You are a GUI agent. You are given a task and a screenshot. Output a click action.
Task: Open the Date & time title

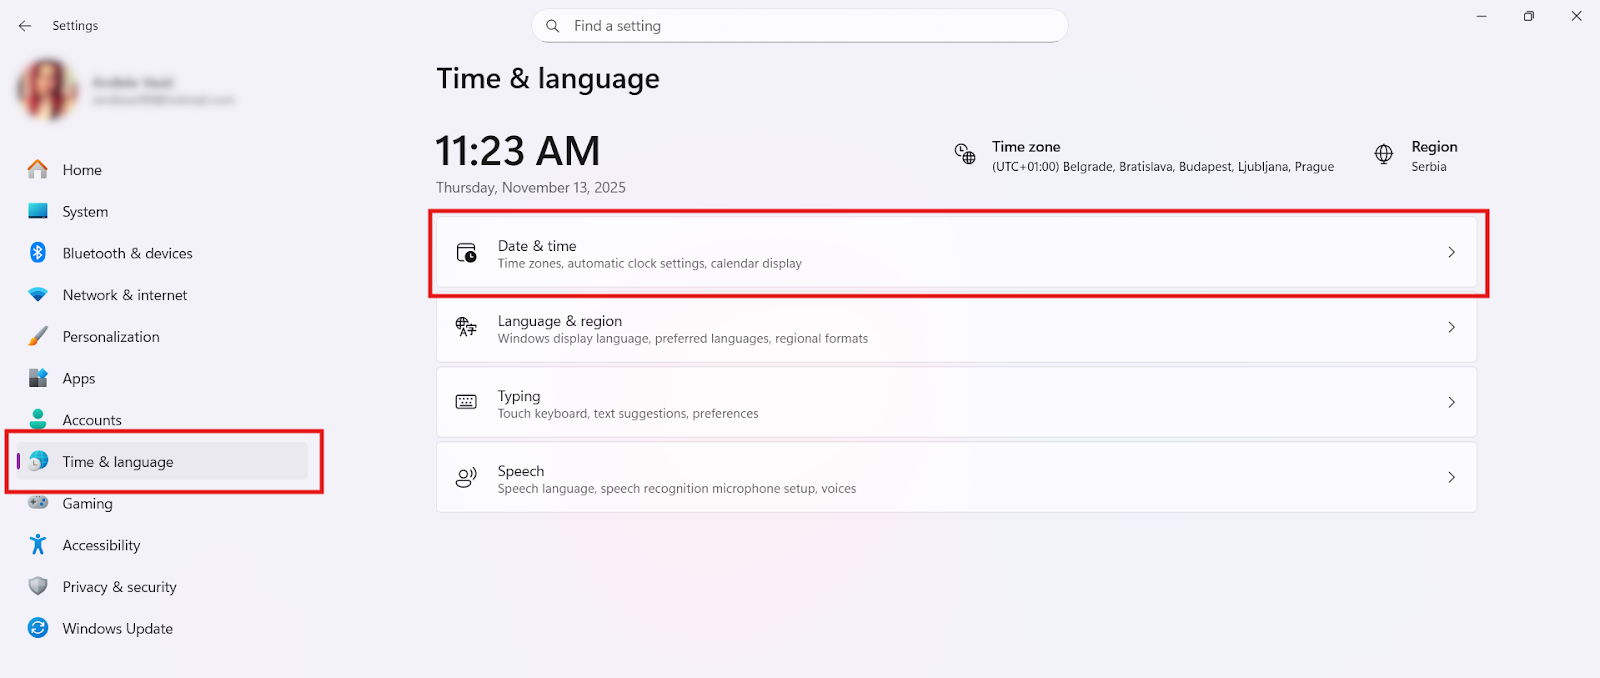coord(537,246)
